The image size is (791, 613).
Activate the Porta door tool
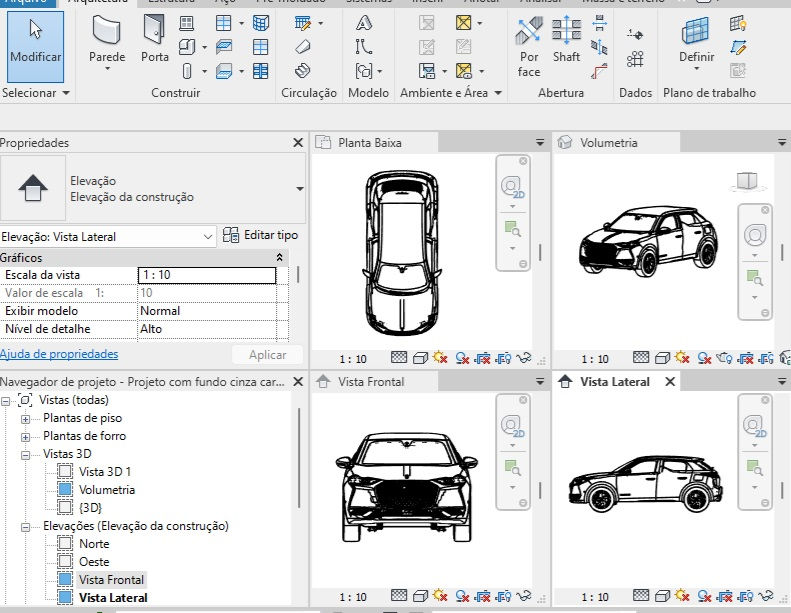coord(154,39)
